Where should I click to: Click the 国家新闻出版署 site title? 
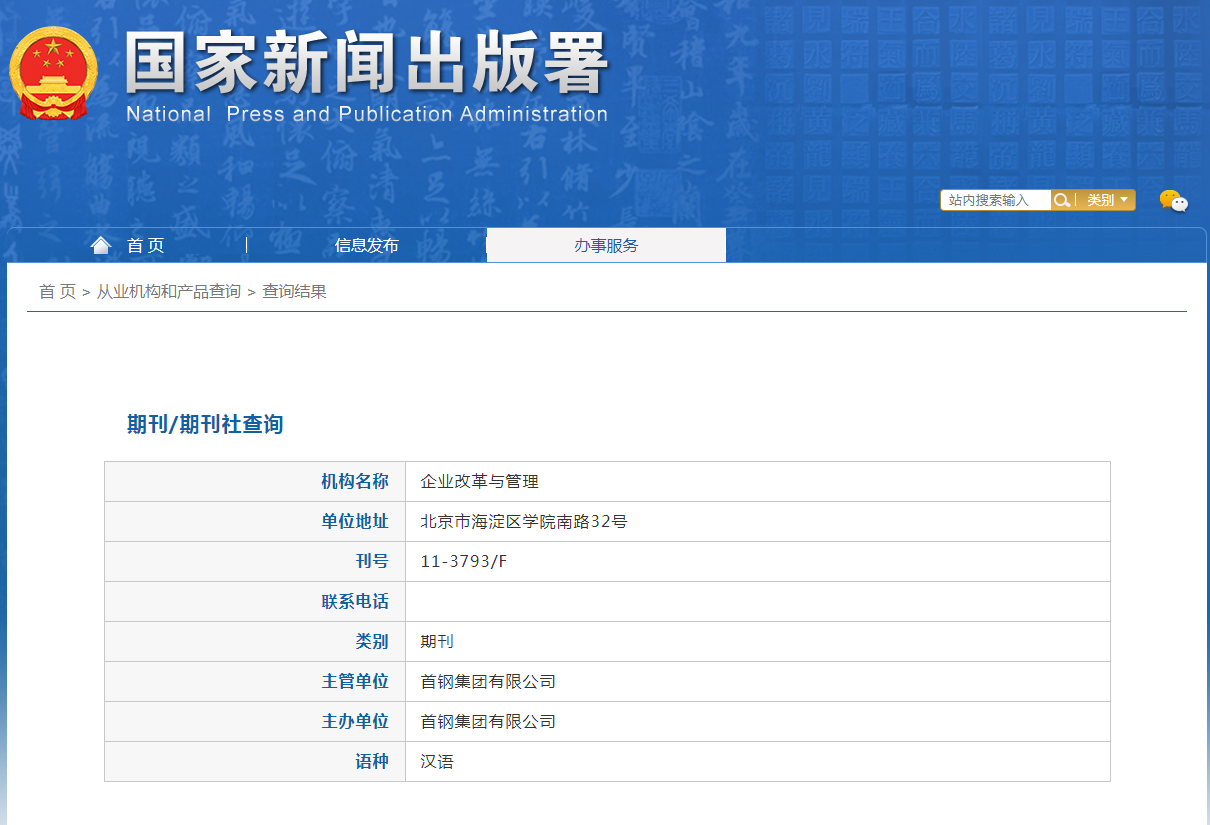[x=366, y=64]
